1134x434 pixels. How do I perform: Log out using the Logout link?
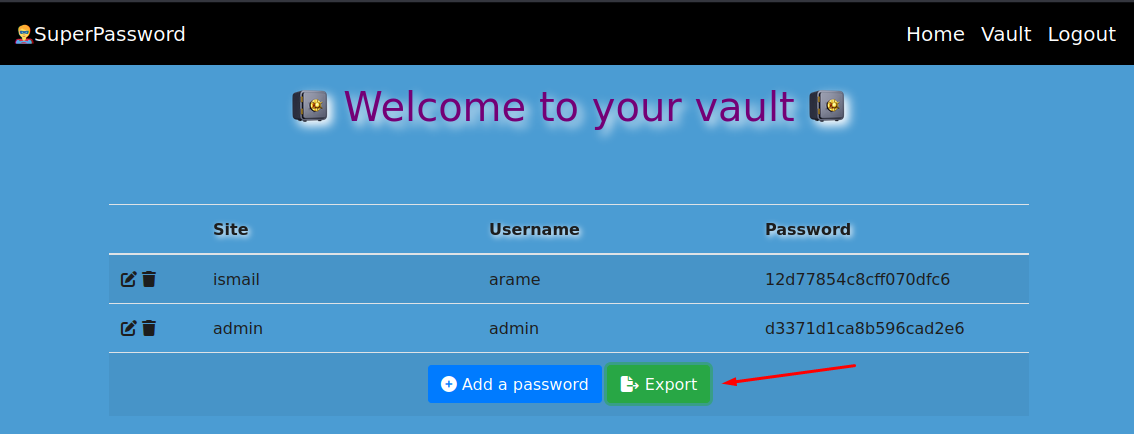pyautogui.click(x=1081, y=34)
